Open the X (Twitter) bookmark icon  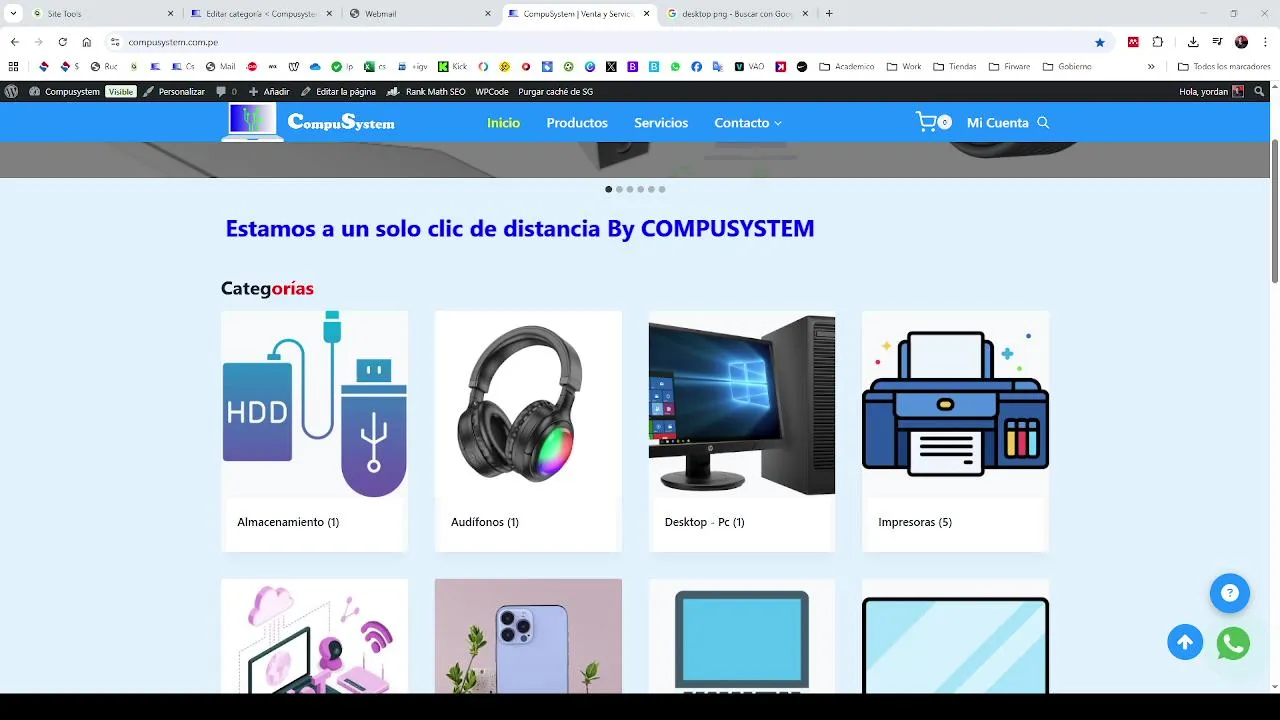[611, 67]
